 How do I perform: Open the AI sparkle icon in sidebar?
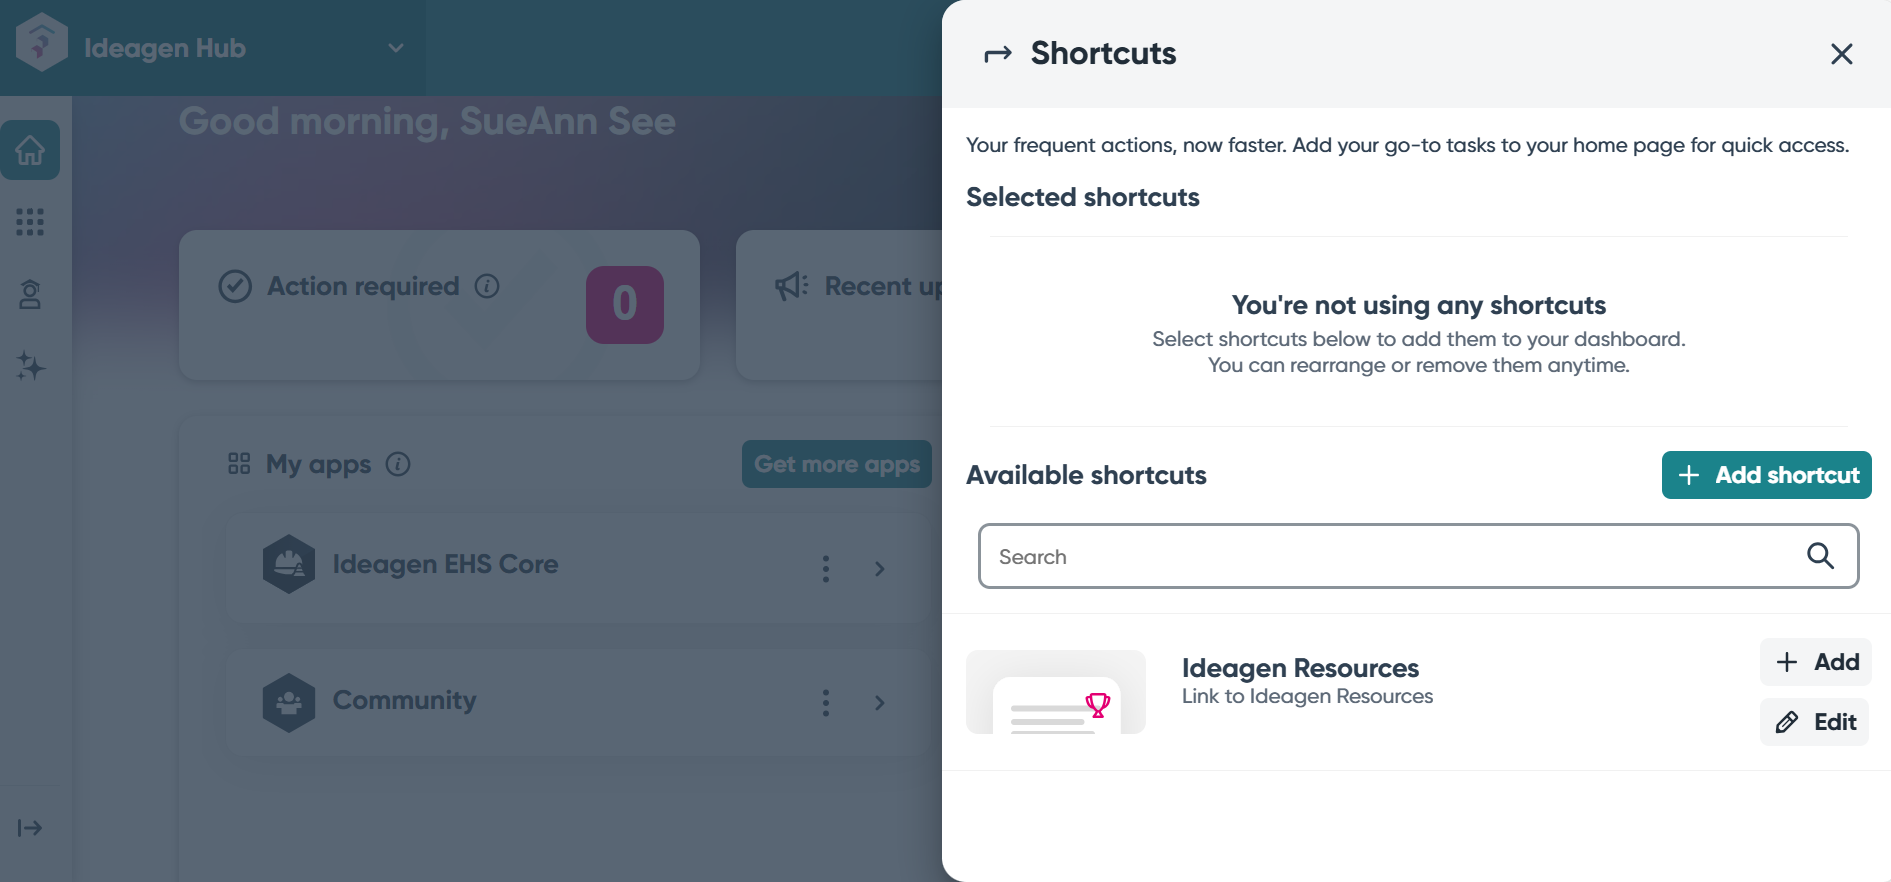tap(30, 367)
